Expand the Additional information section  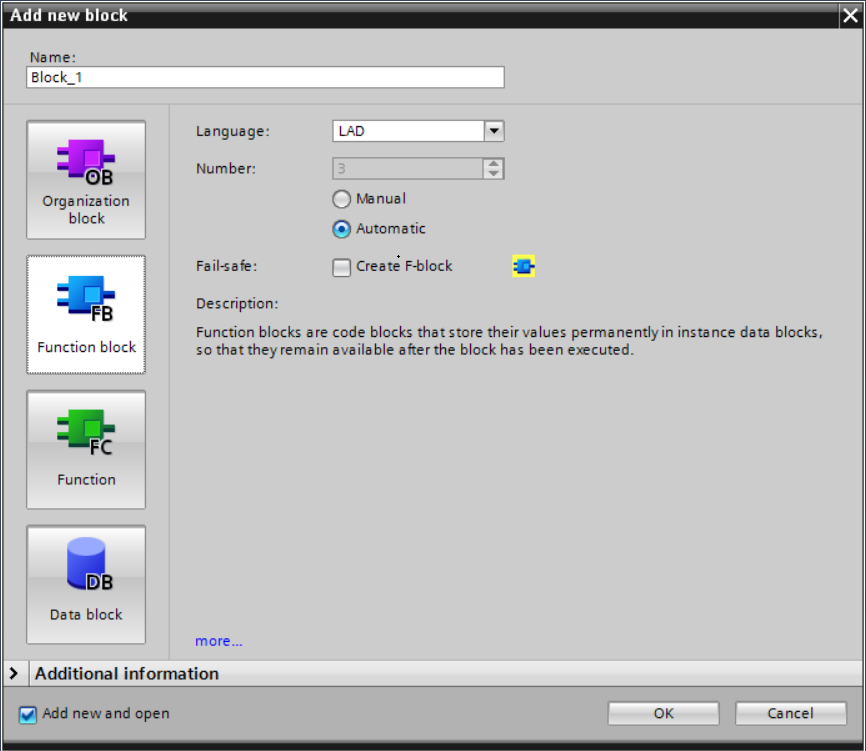pyautogui.click(x=14, y=674)
